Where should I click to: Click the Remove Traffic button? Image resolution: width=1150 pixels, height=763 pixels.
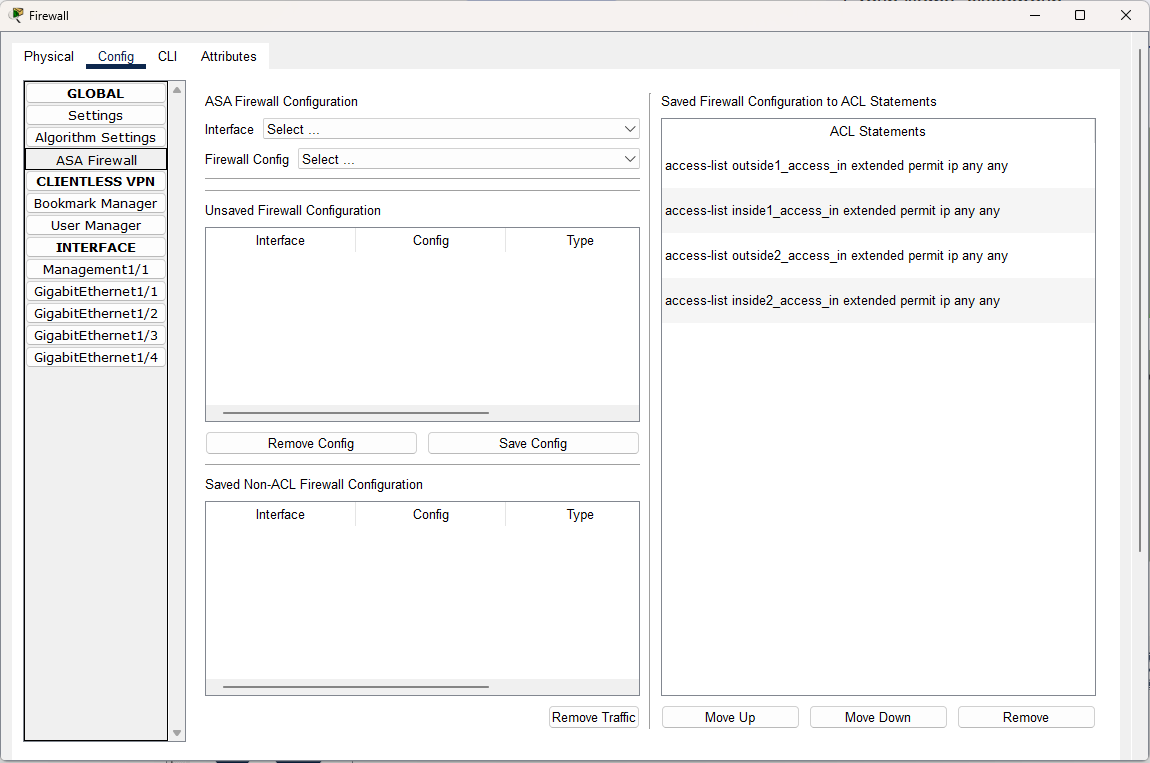593,717
